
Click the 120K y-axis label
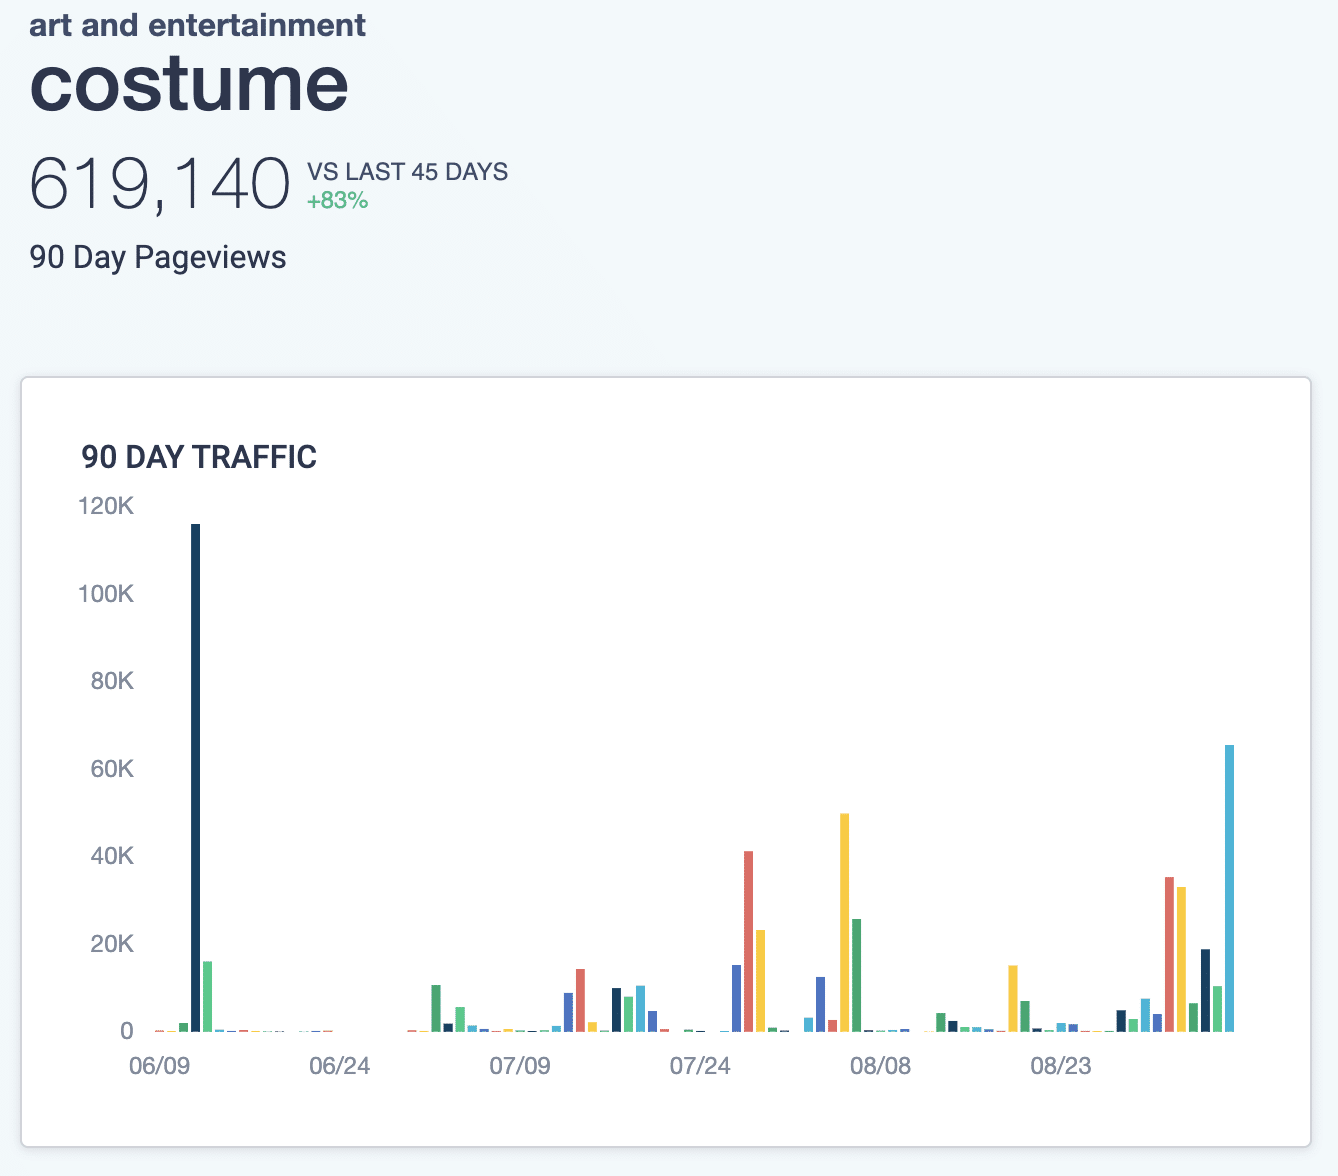[x=106, y=506]
